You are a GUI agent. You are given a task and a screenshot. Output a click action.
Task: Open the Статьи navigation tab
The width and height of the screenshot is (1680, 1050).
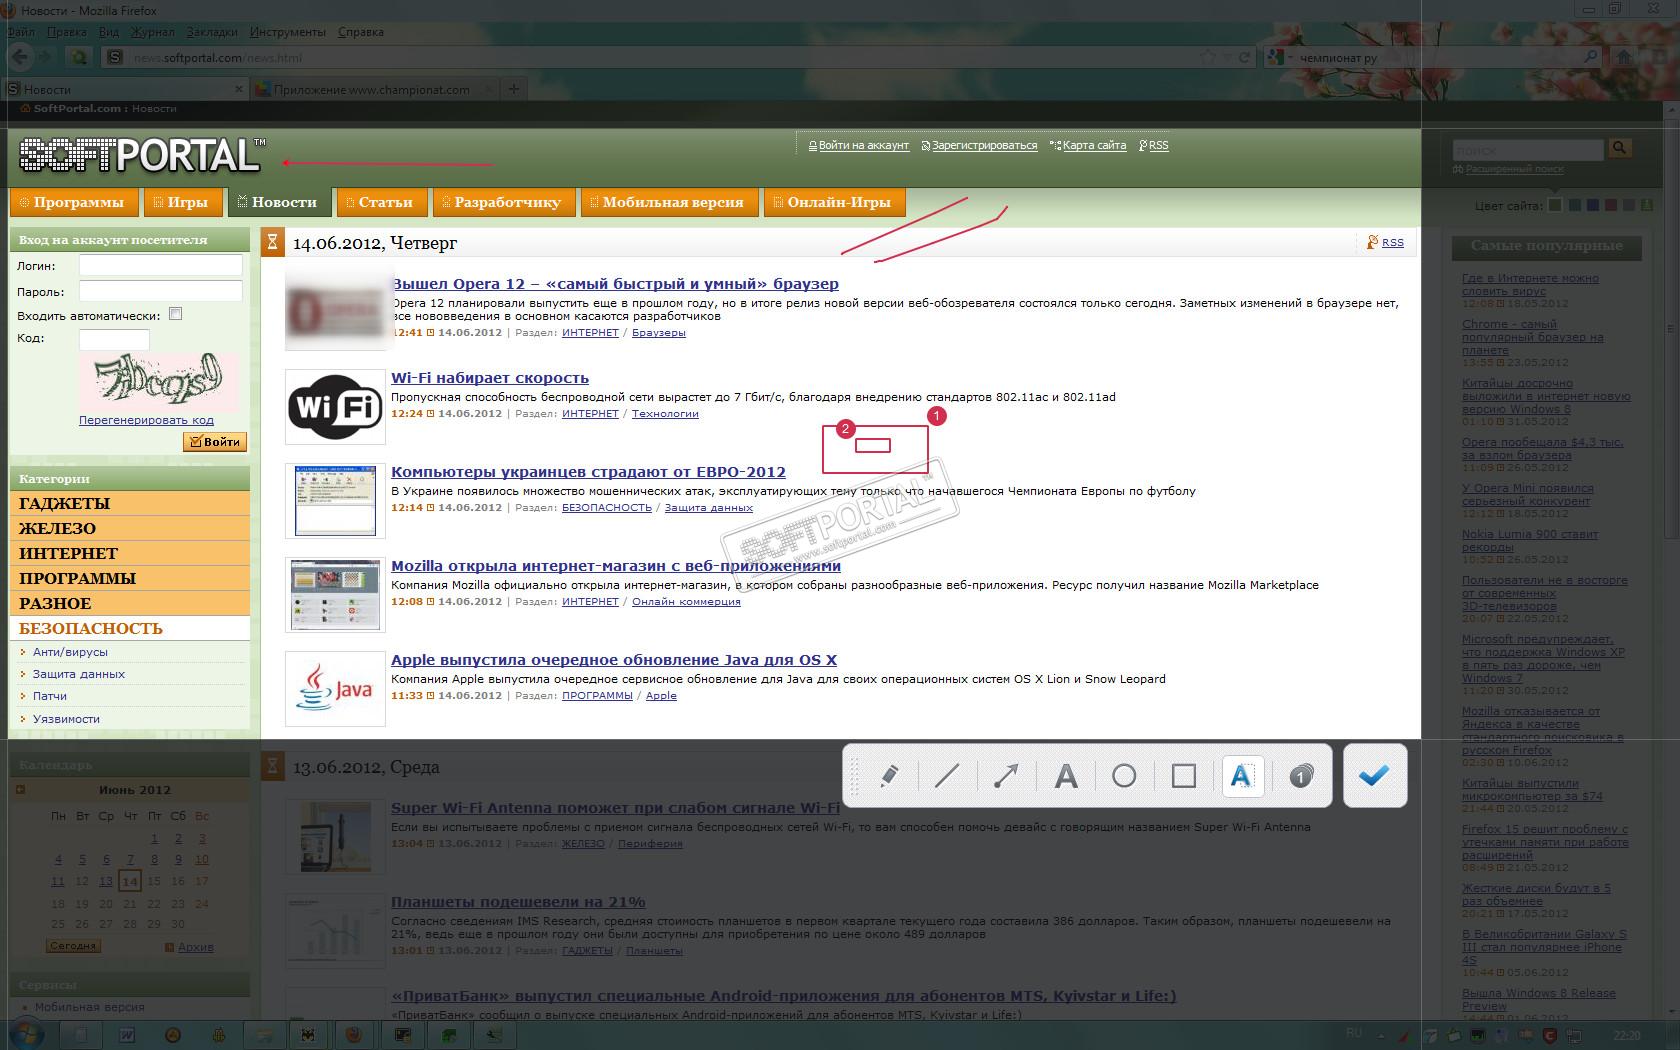(x=382, y=202)
